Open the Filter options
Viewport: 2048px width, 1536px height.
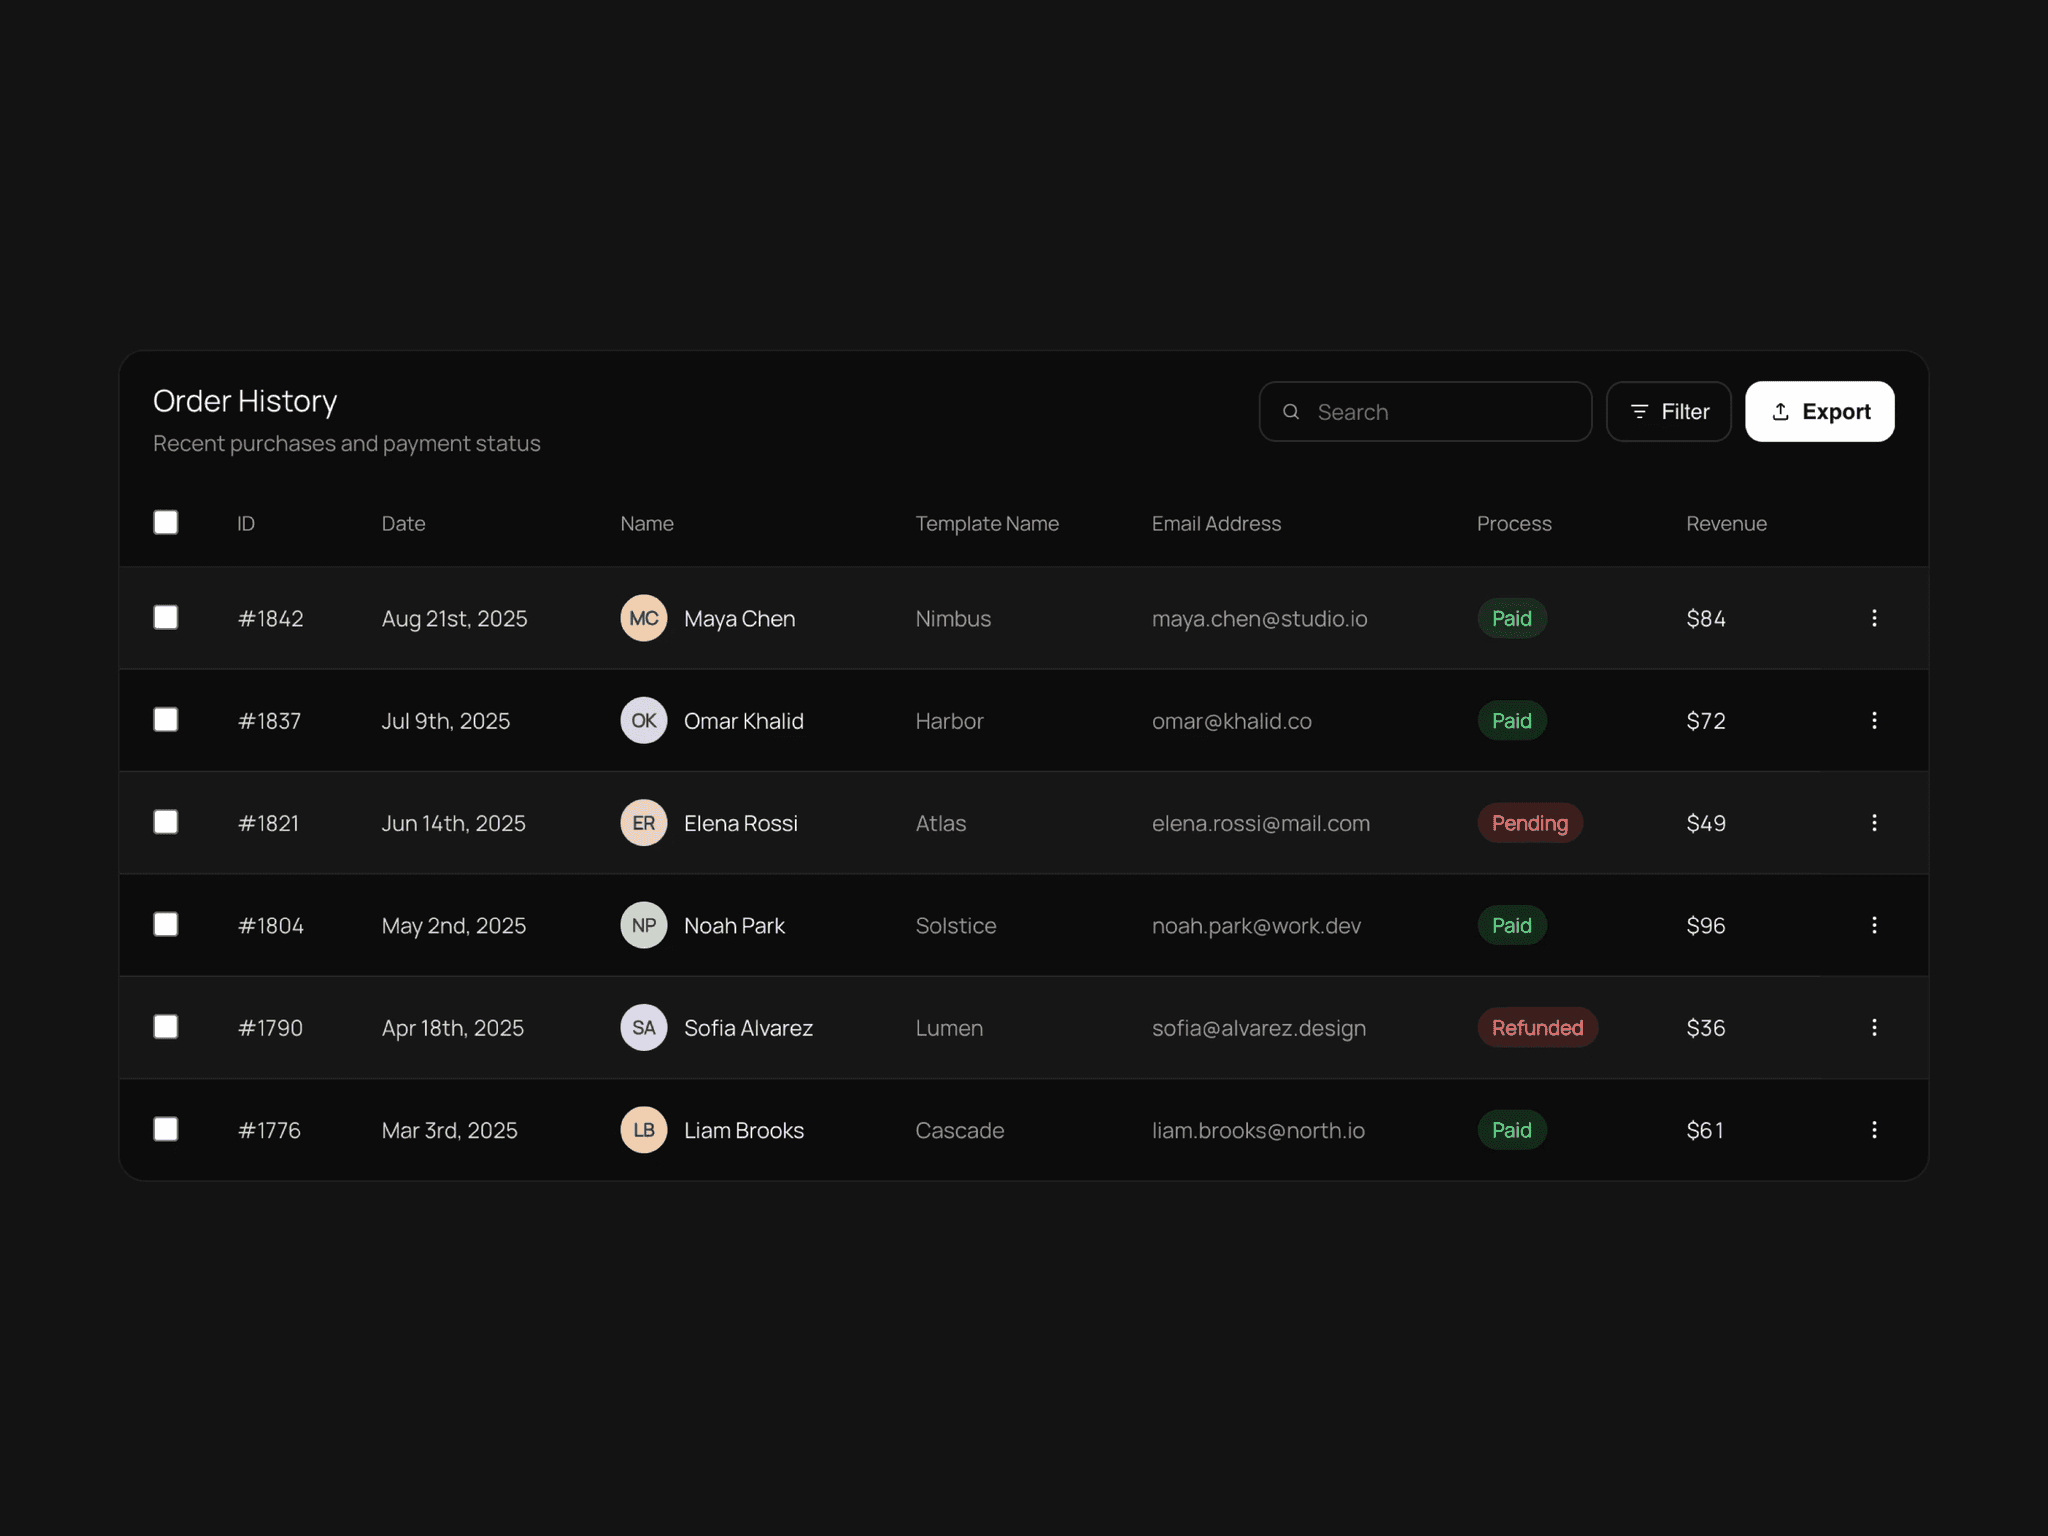tap(1668, 412)
